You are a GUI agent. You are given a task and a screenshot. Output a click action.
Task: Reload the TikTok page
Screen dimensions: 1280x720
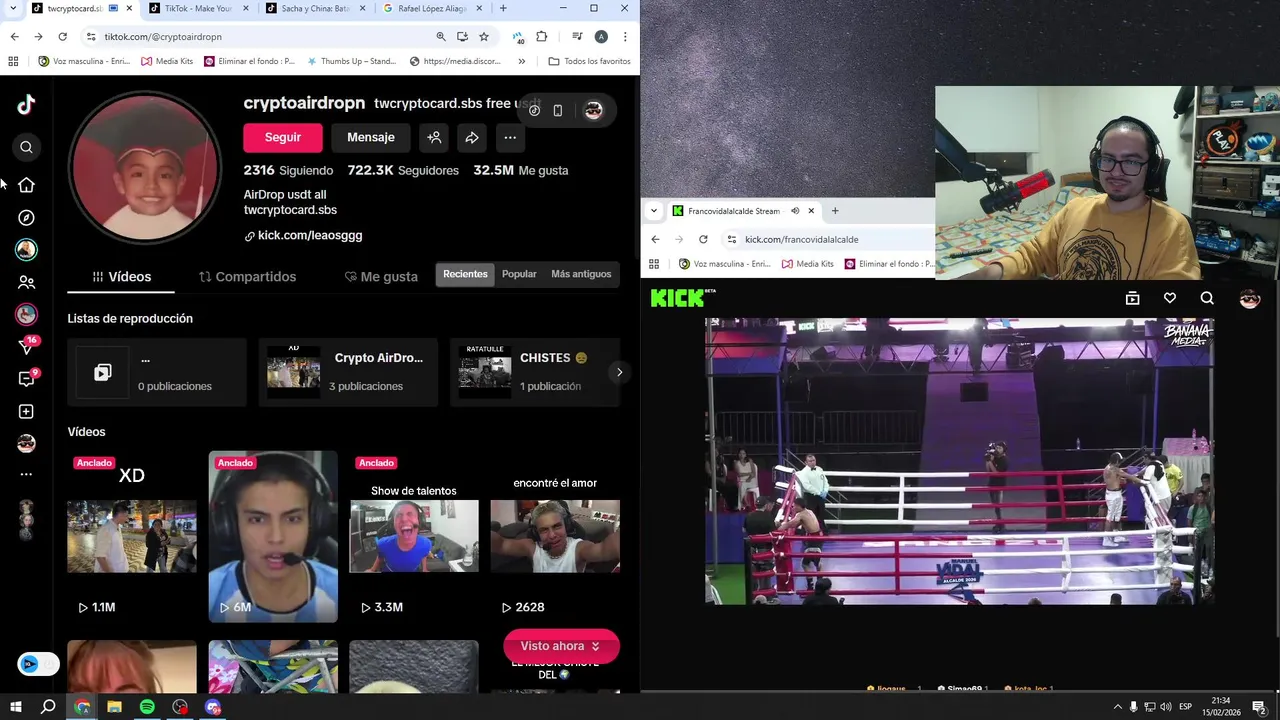62,37
